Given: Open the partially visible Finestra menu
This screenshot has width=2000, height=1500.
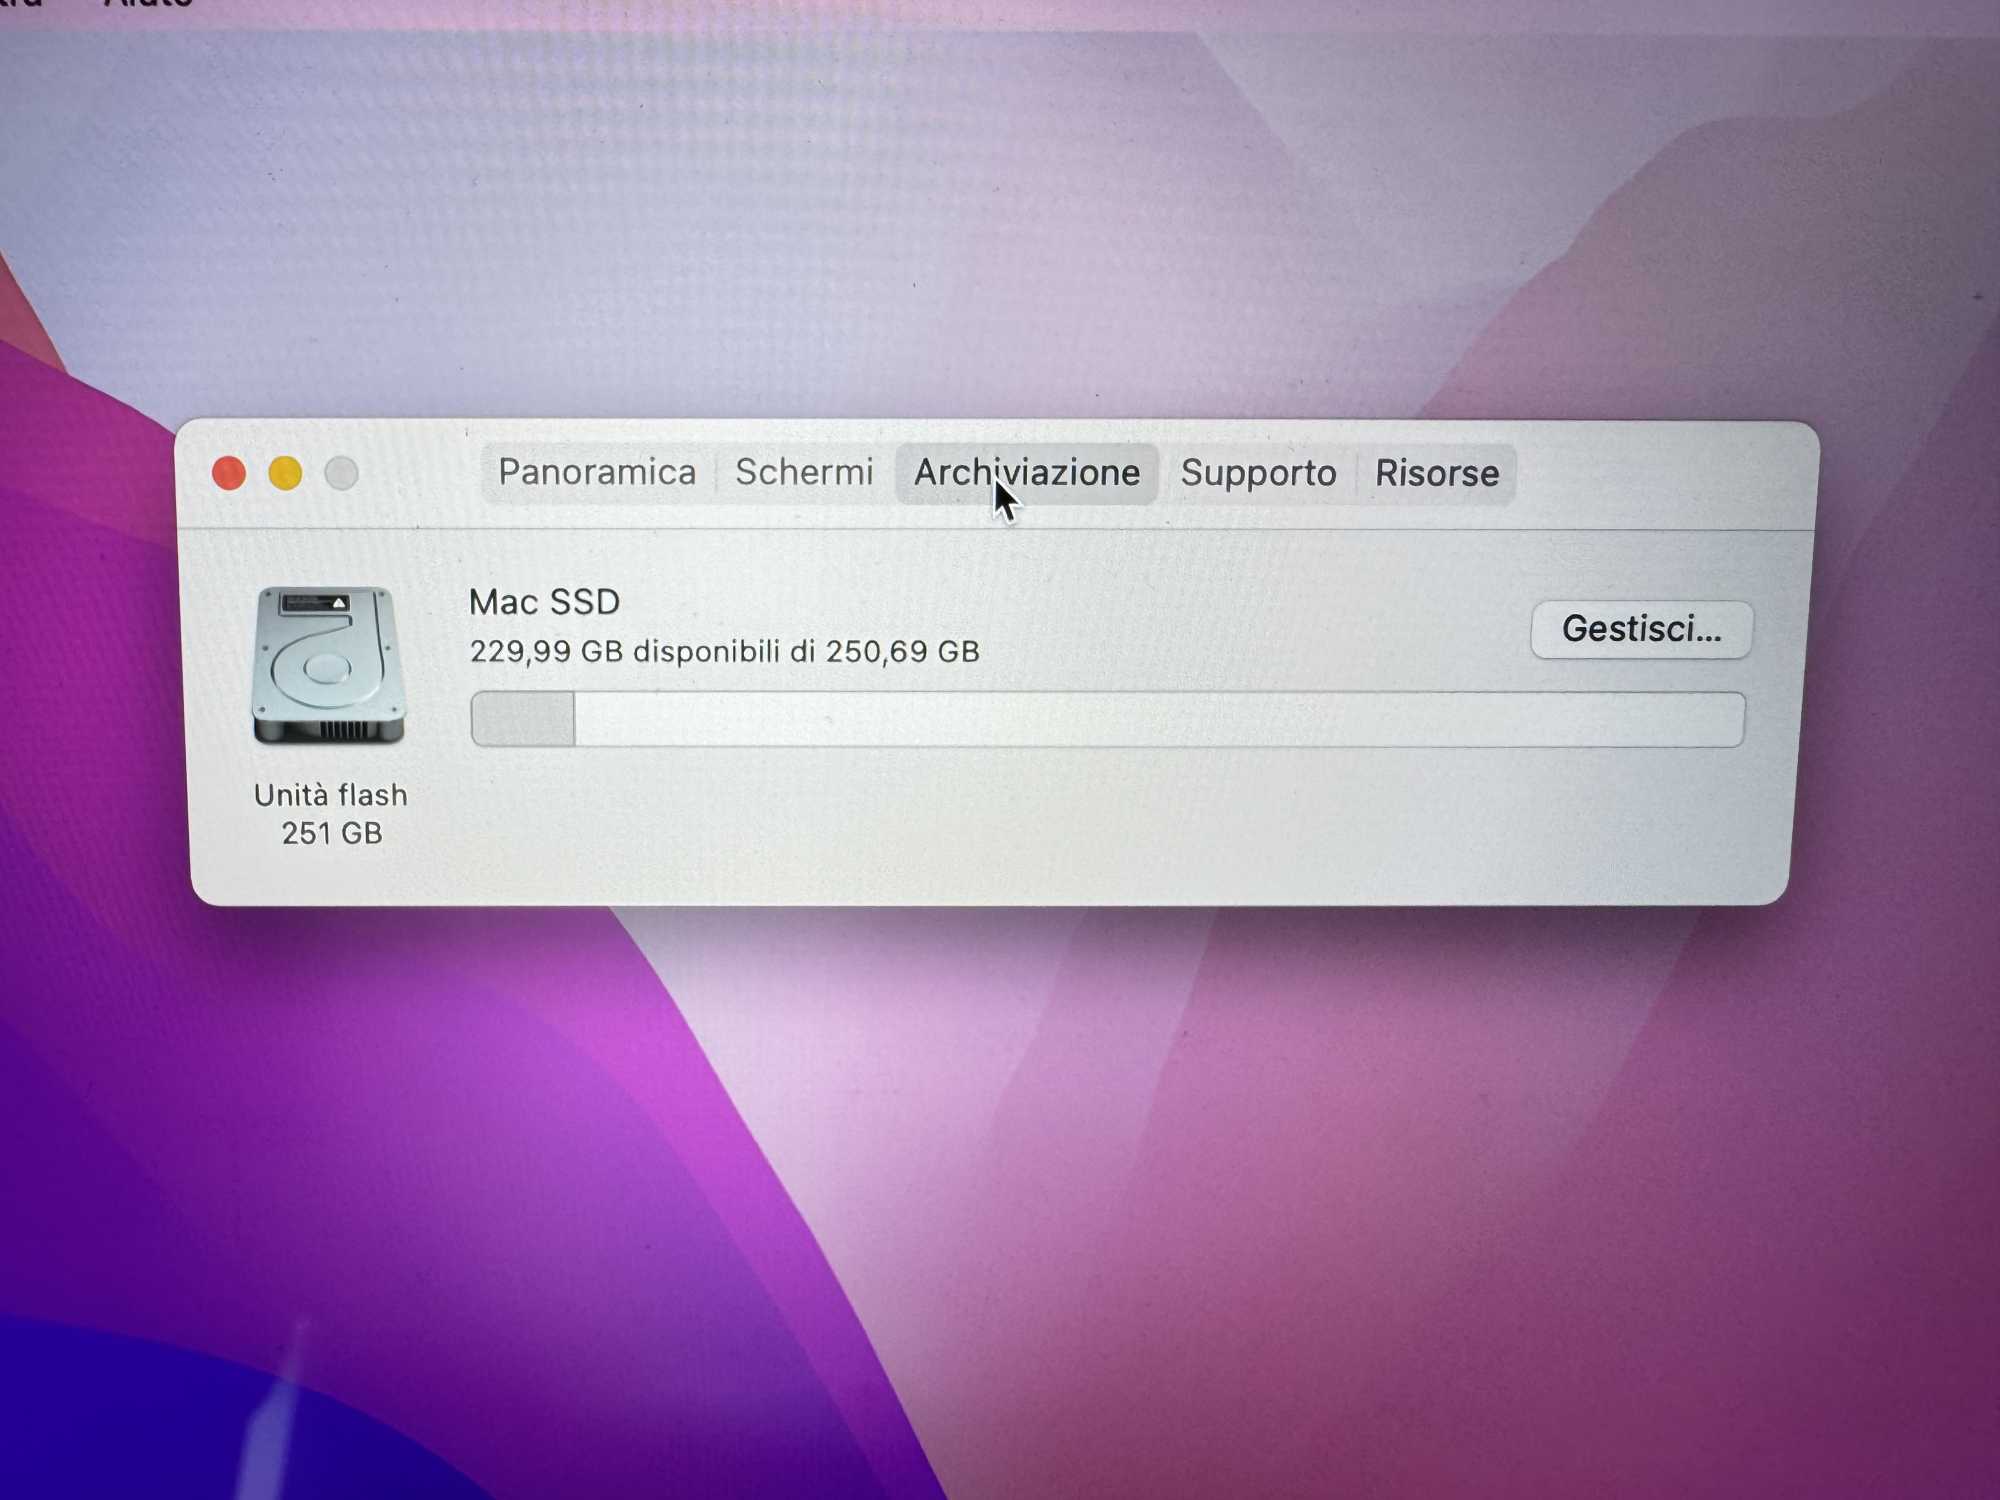Looking at the screenshot, I should [20, 4].
